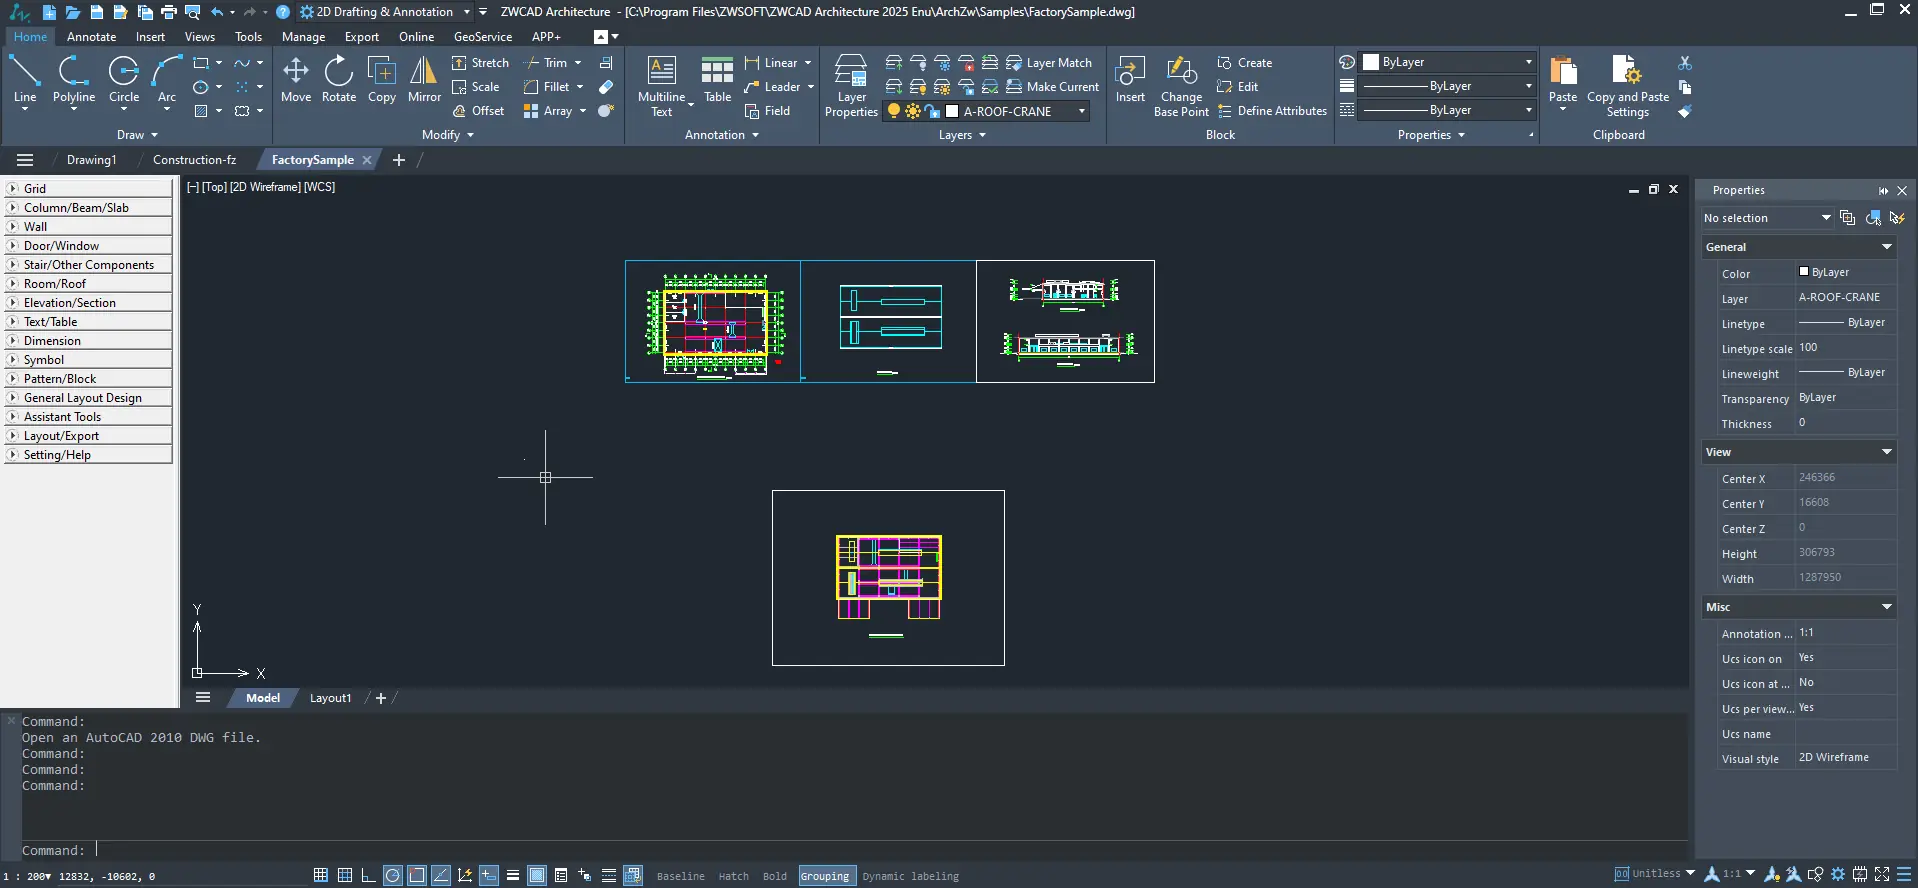
Task: Collapse the Misc properties section
Action: (x=1887, y=607)
